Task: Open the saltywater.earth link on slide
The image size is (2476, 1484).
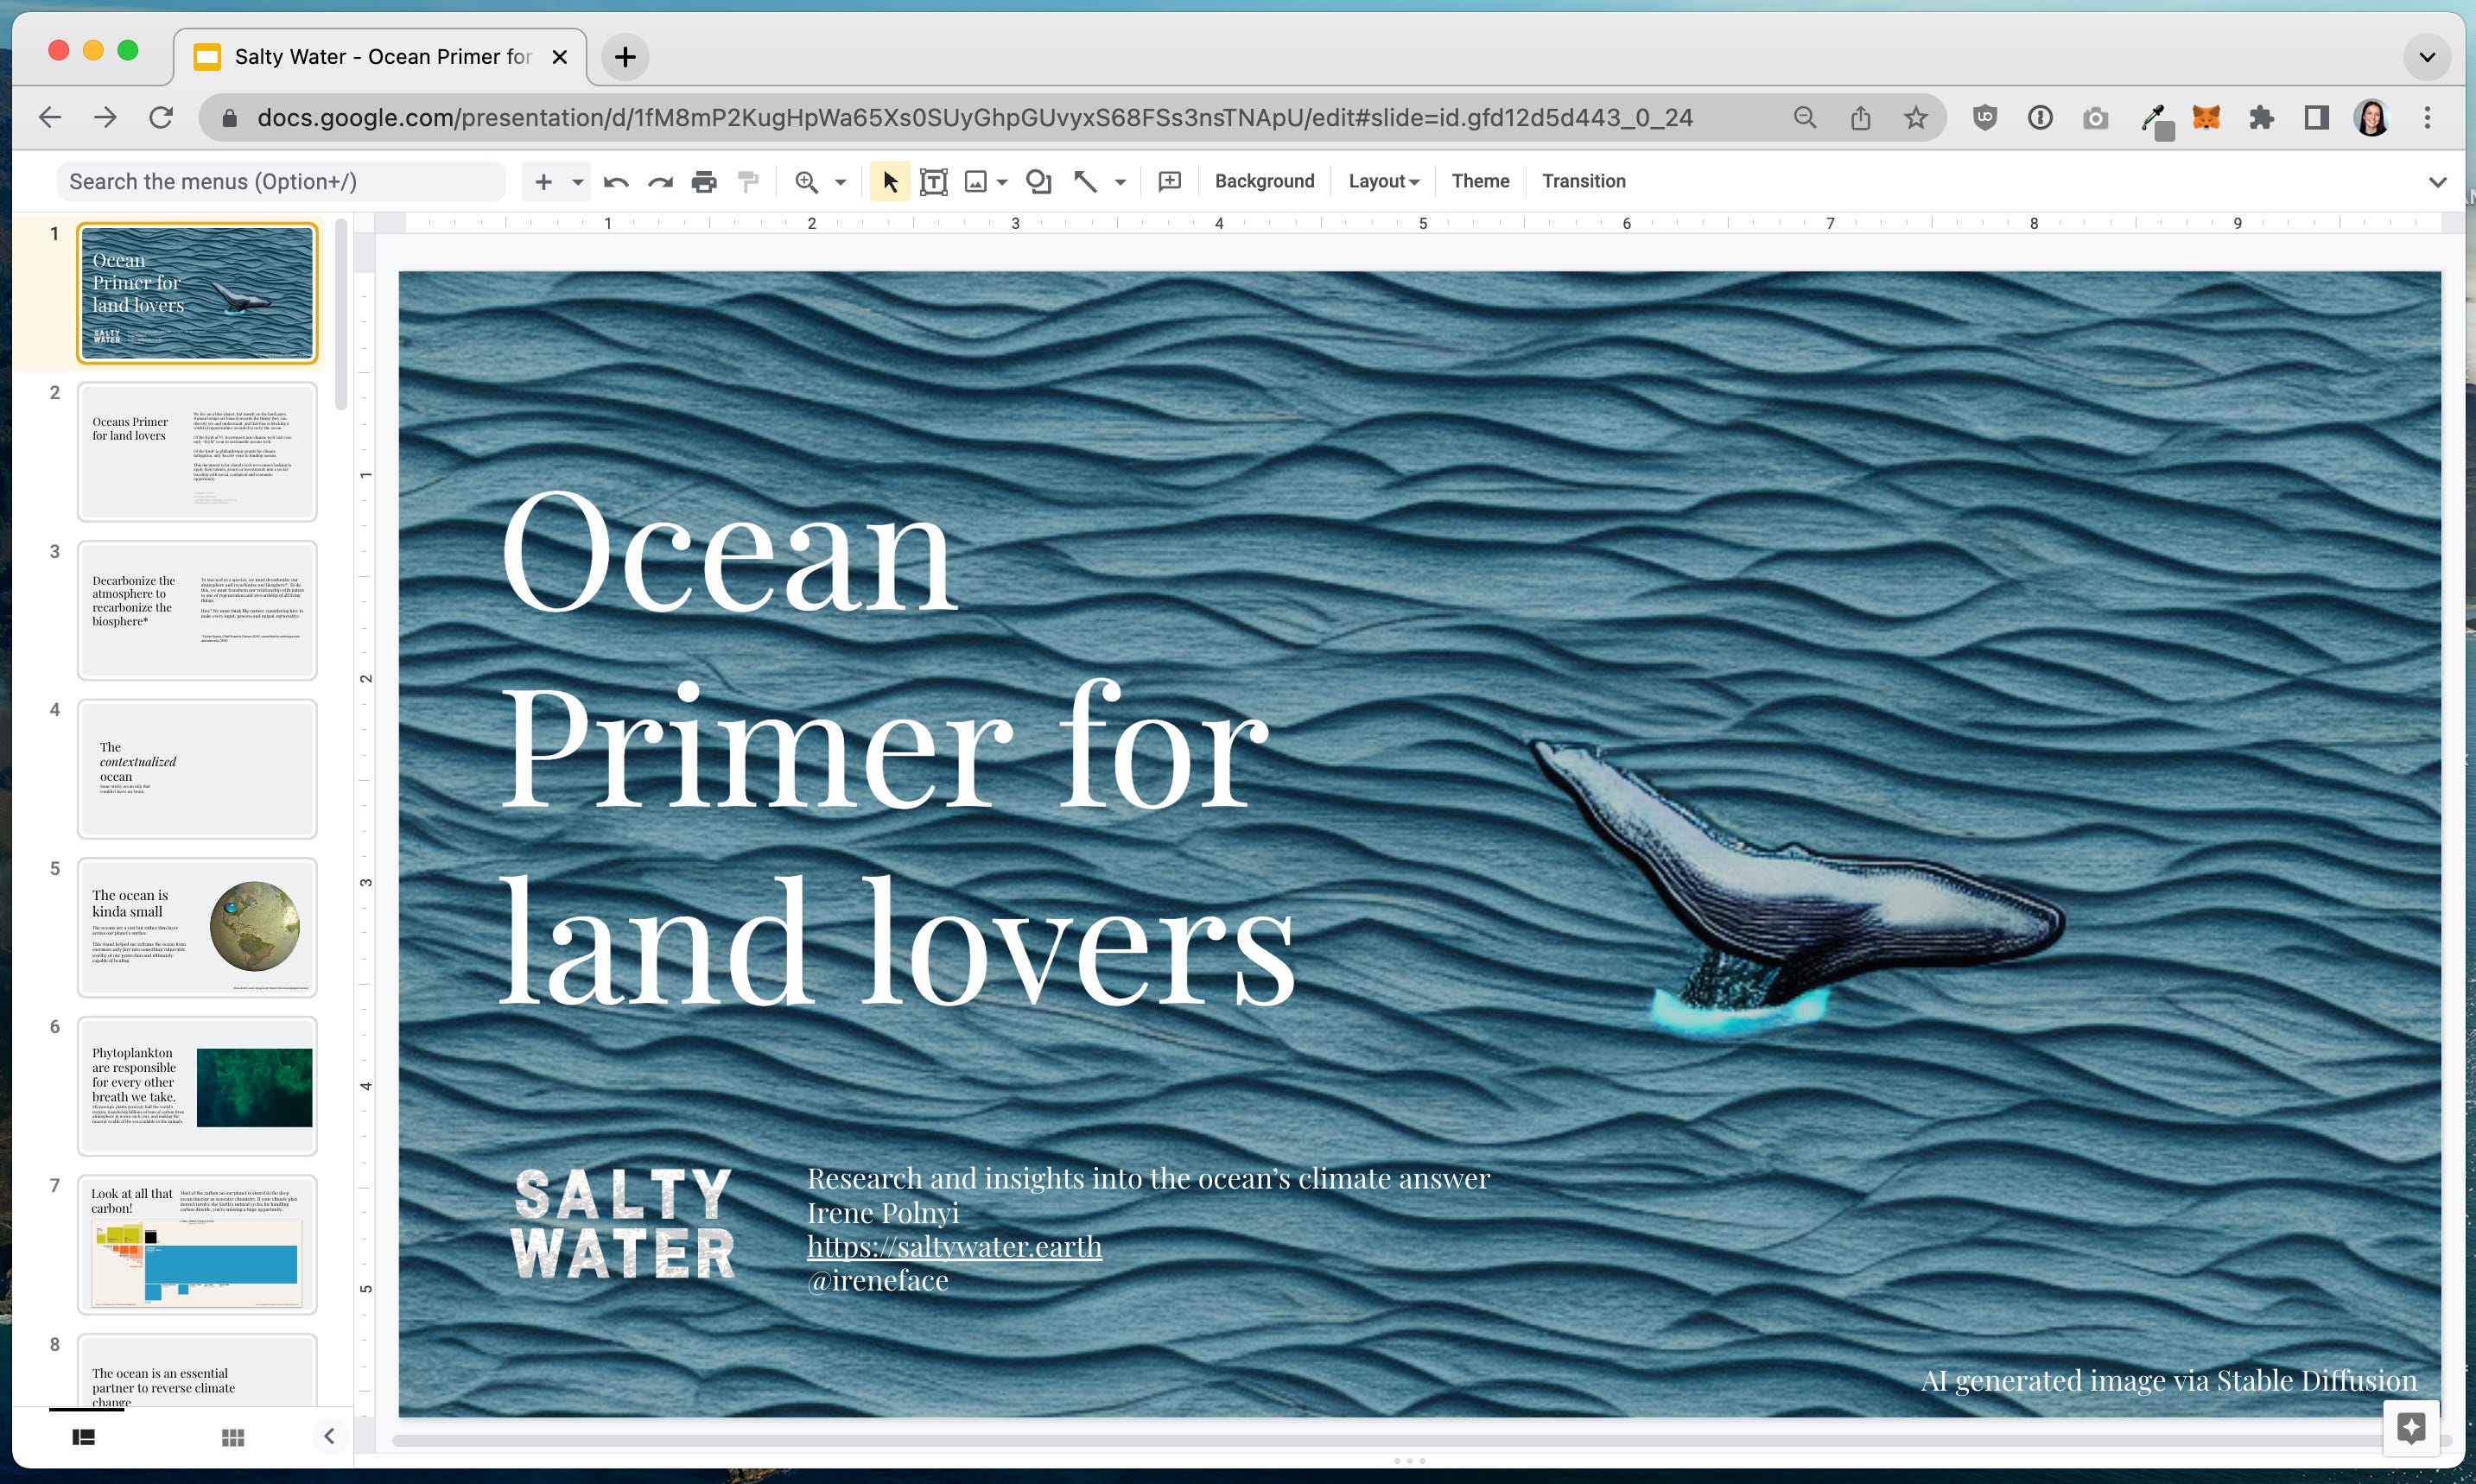Action: tap(953, 1246)
